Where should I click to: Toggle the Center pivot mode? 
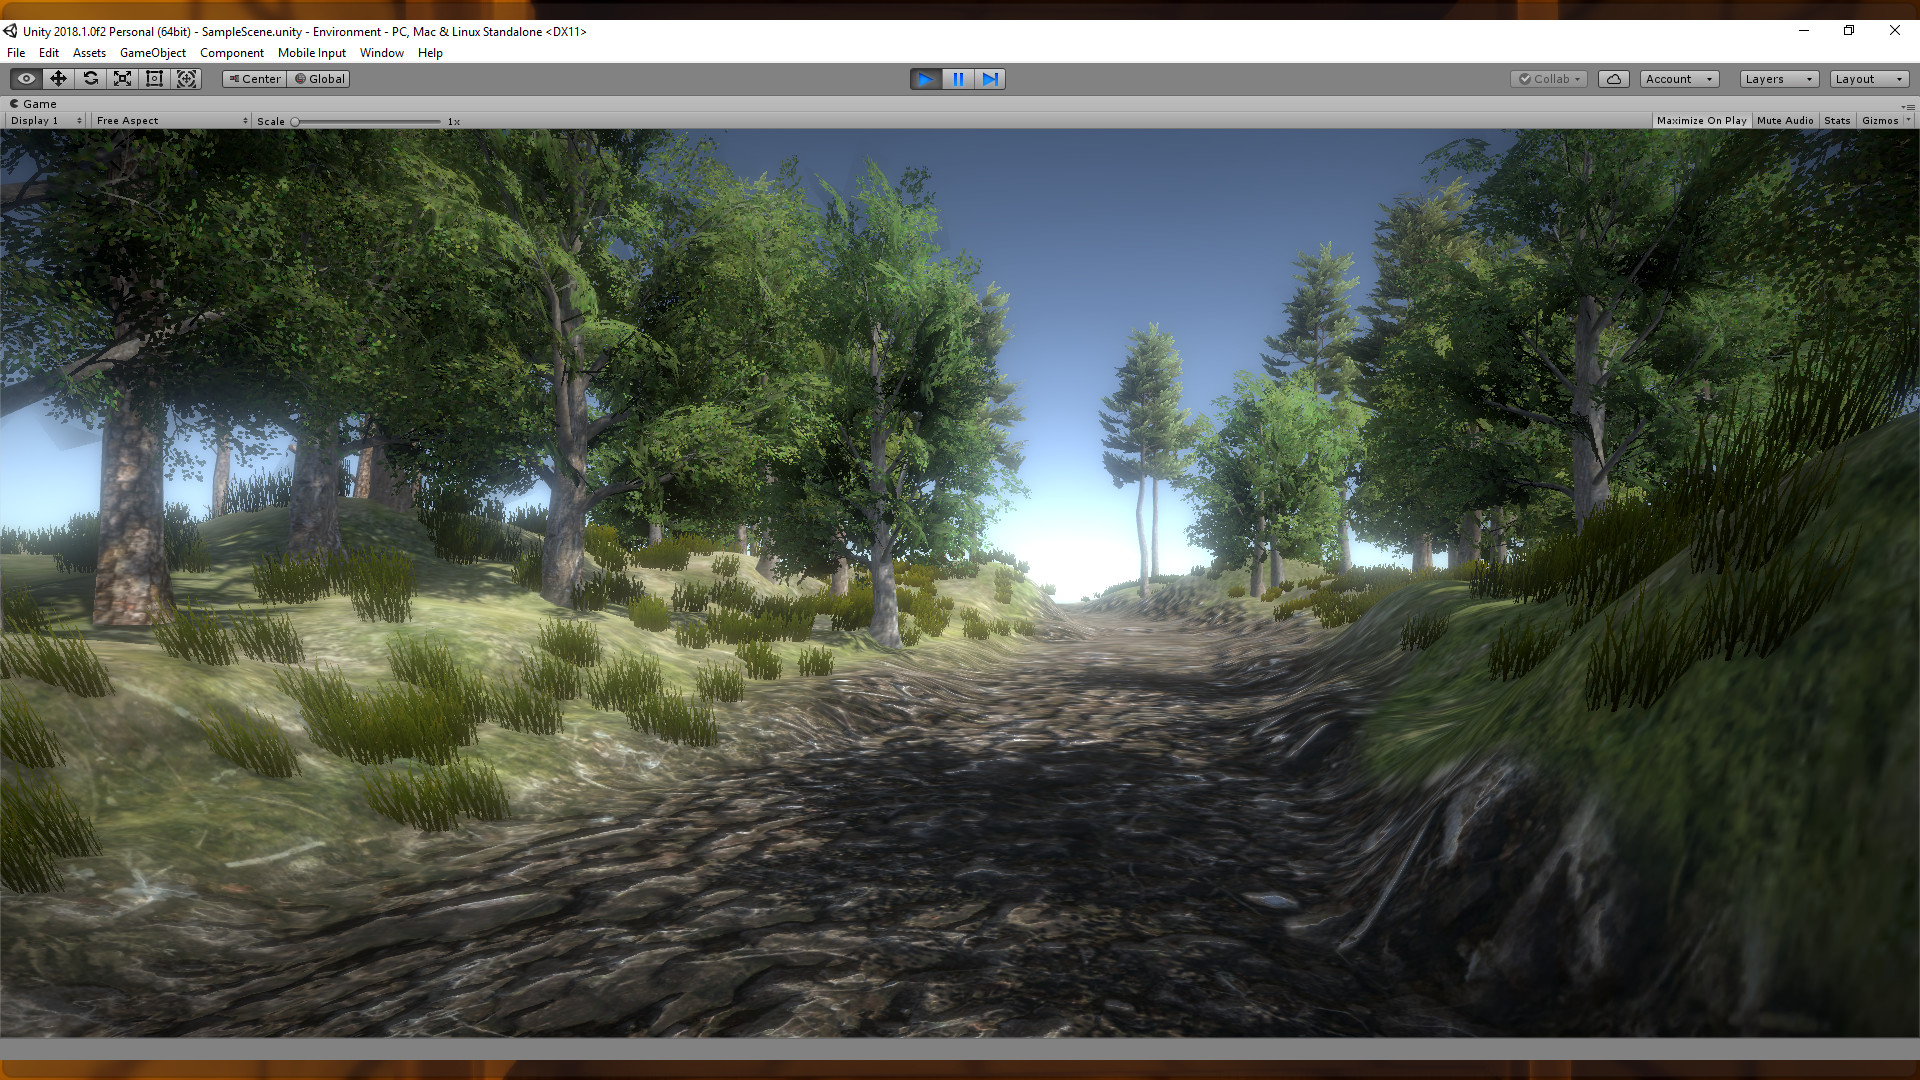click(x=255, y=79)
